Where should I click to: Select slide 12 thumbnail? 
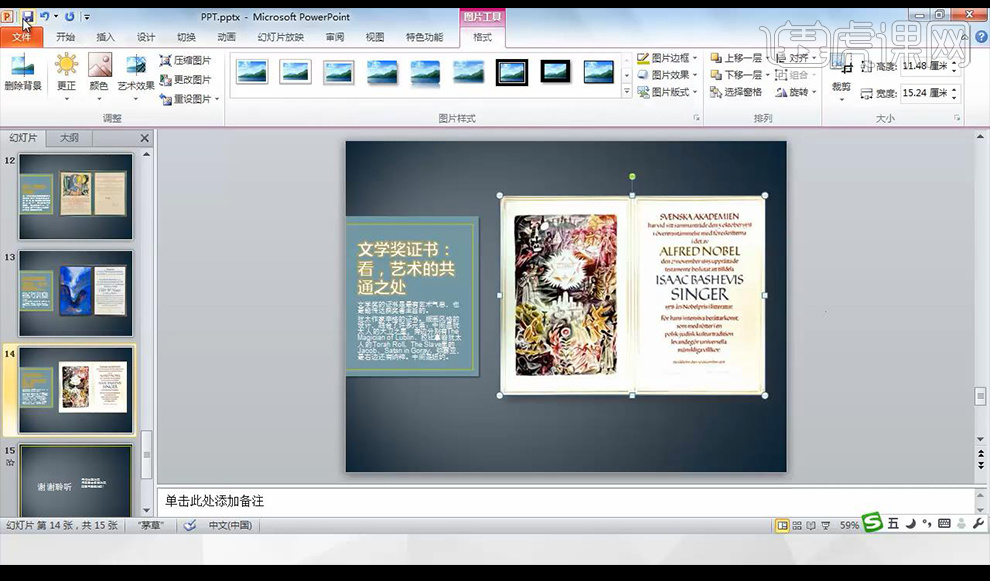76,196
